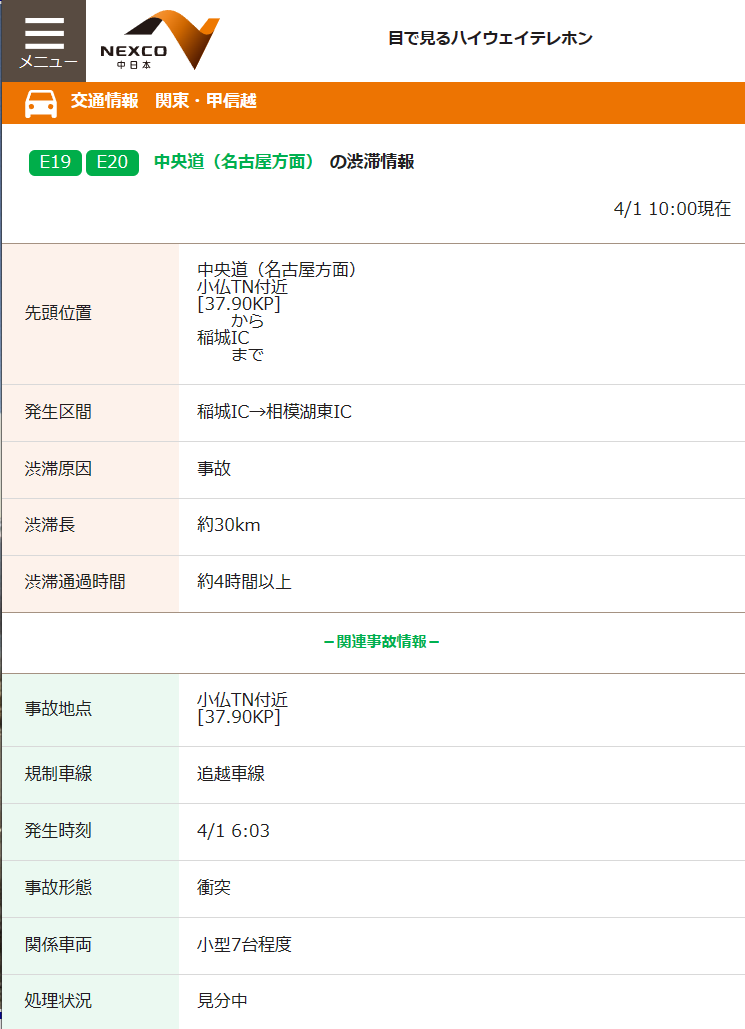Select the E20 route badge
745x1029 pixels.
(x=112, y=162)
